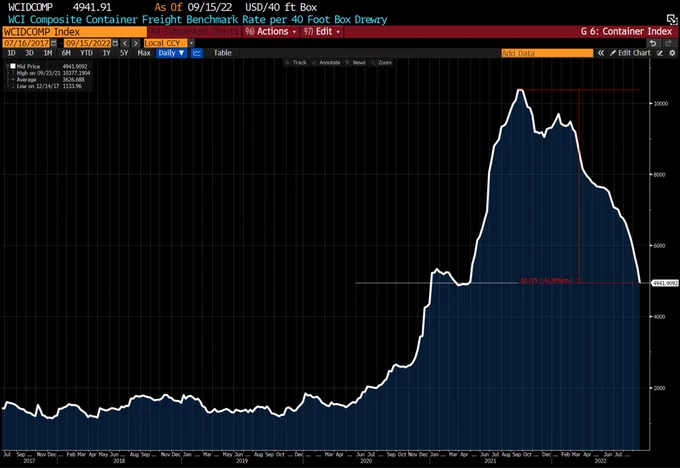This screenshot has width=680, height=468.
Task: Select 1M time range
Action: click(47, 53)
